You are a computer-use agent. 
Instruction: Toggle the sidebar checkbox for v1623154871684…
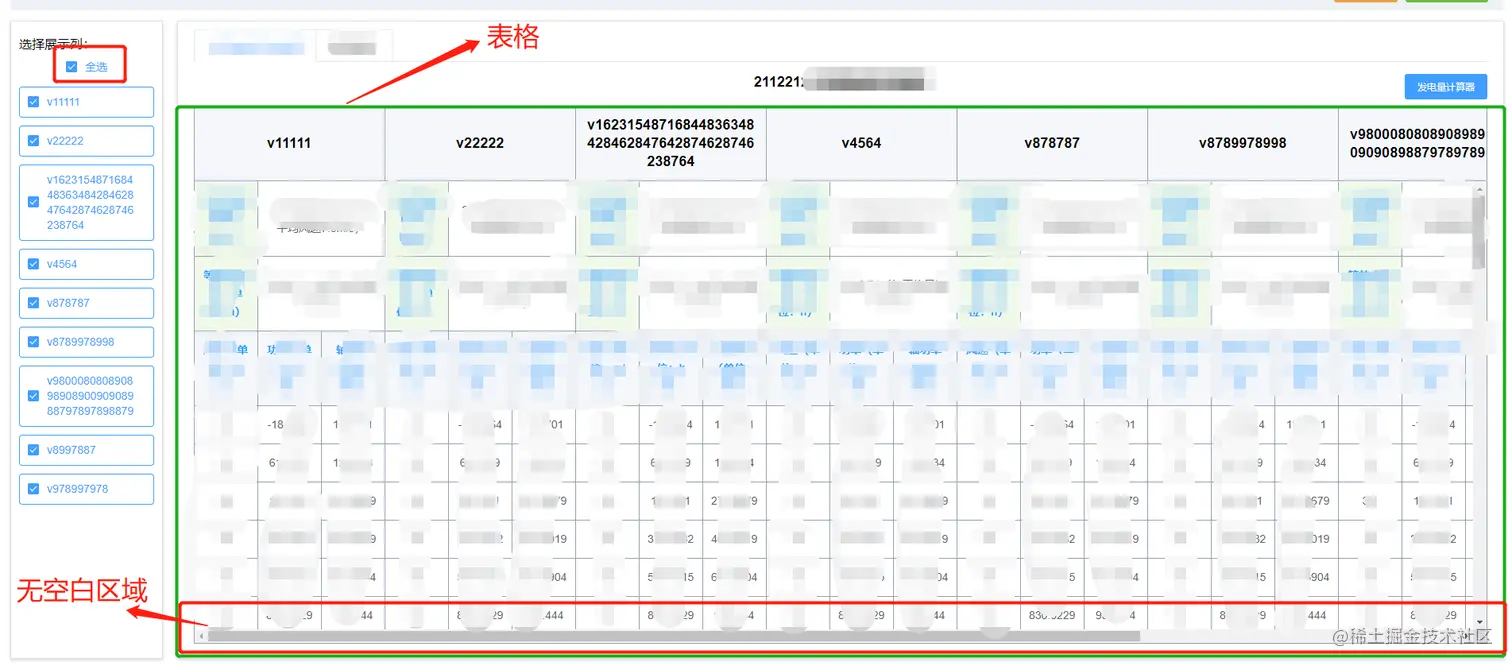pyautogui.click(x=34, y=202)
